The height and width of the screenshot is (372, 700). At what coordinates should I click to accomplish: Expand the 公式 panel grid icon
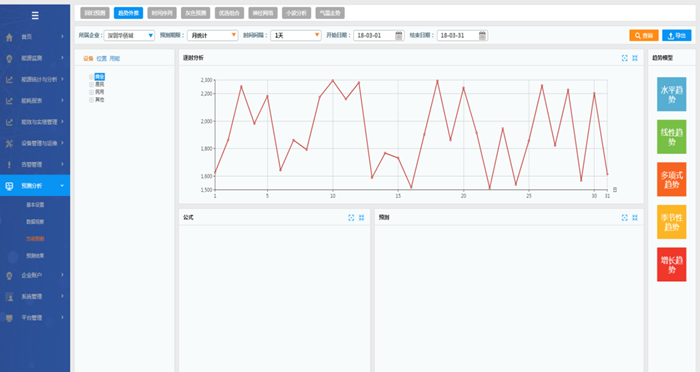point(362,217)
